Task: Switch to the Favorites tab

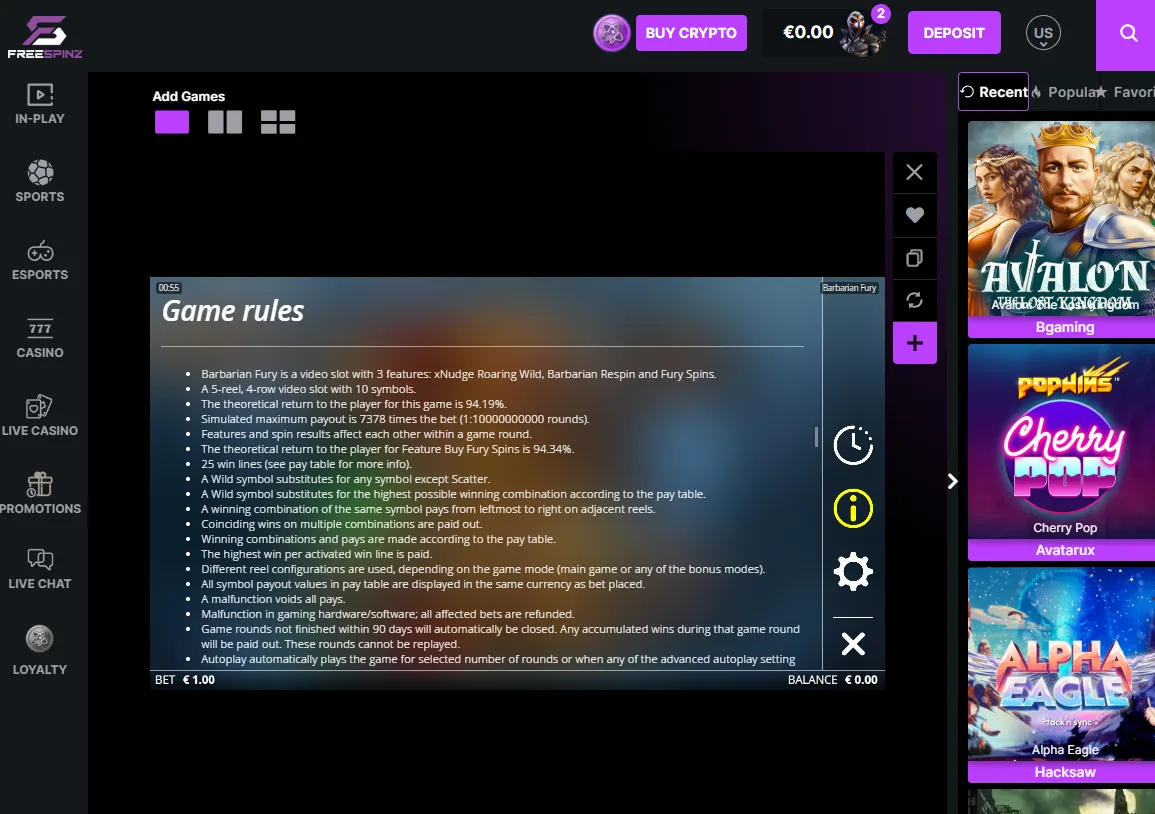Action: click(x=1128, y=92)
